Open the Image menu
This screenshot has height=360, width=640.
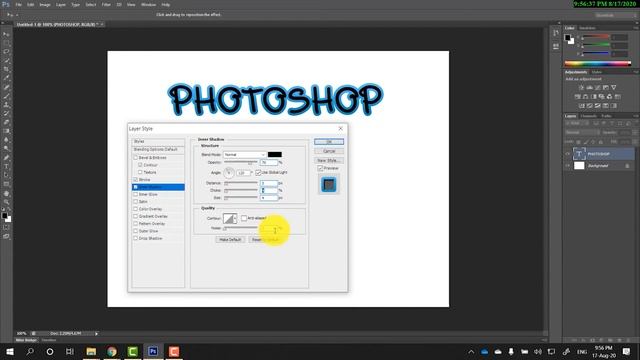pos(45,5)
